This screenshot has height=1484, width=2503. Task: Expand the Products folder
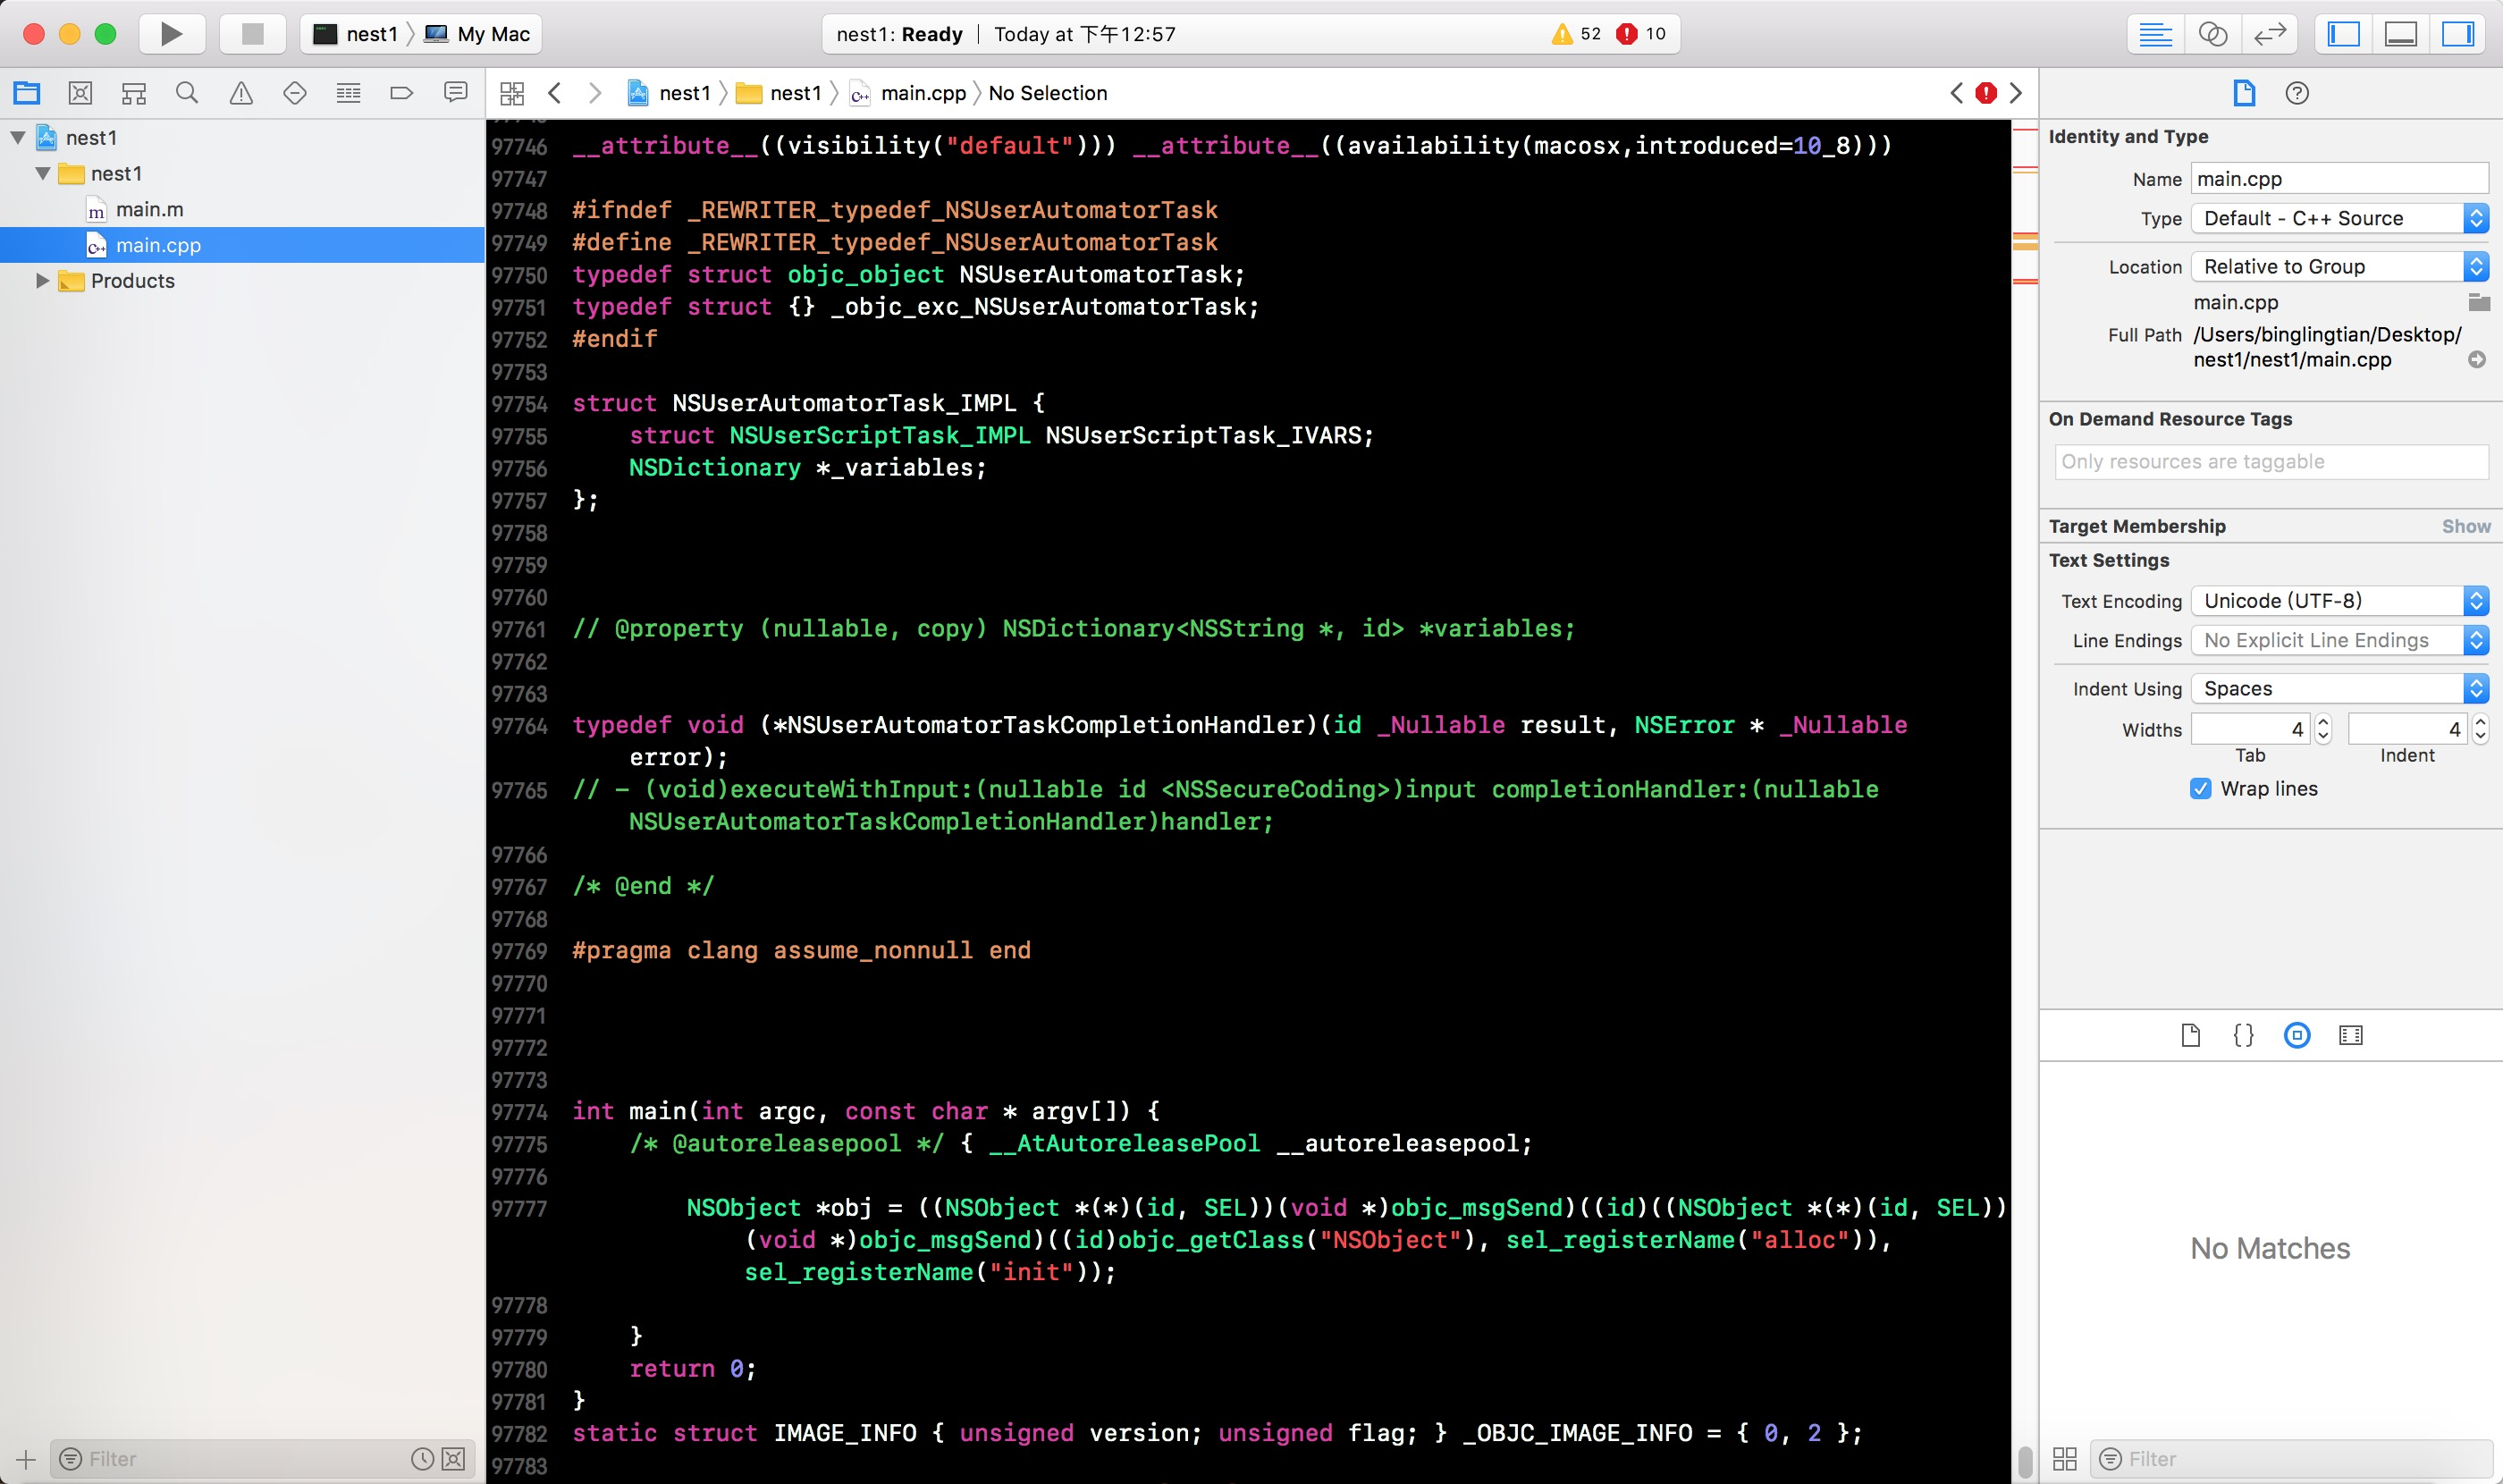(x=42, y=281)
